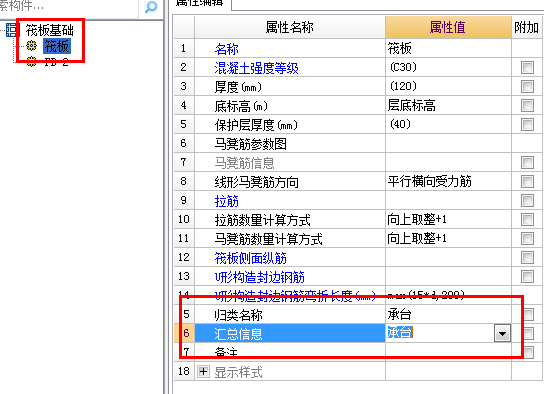
Task: Click the 附加 column header
Action: pos(527,27)
